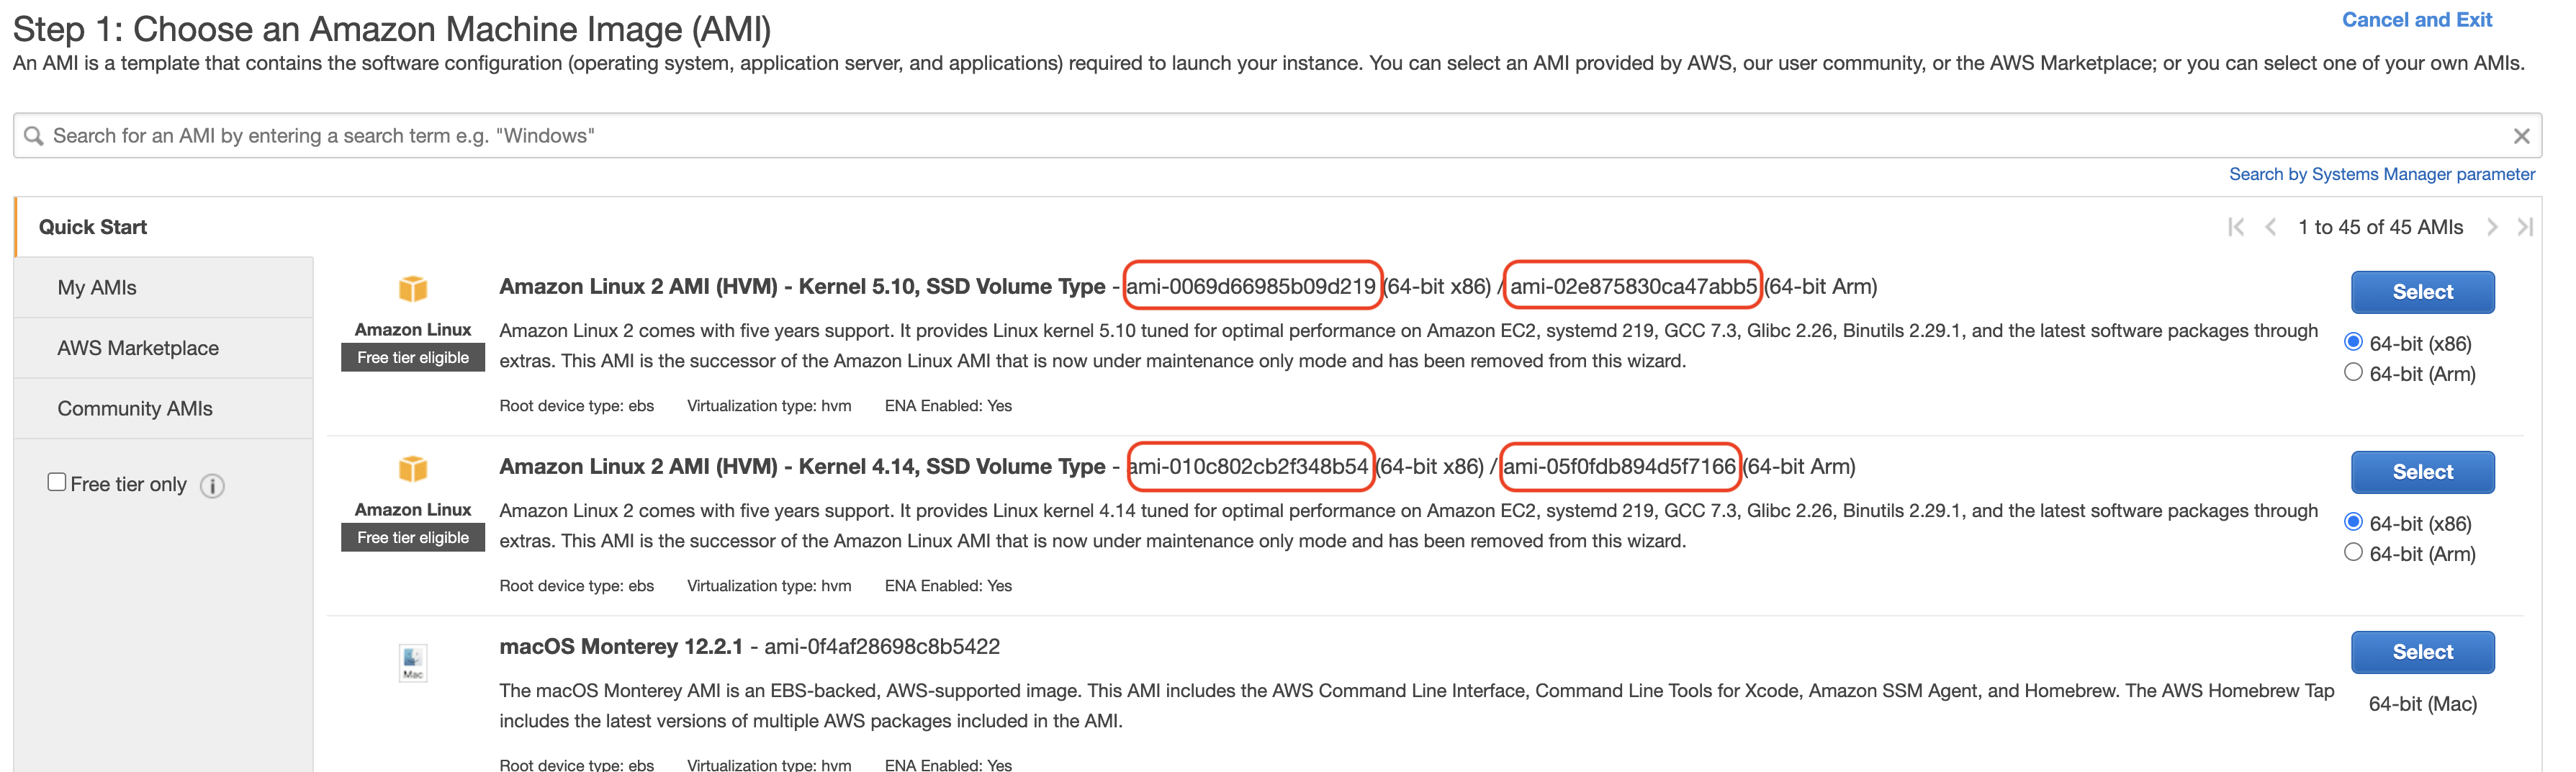Image resolution: width=2576 pixels, height=772 pixels.
Task: Go to last page of AMIs
Action: click(x=2525, y=227)
